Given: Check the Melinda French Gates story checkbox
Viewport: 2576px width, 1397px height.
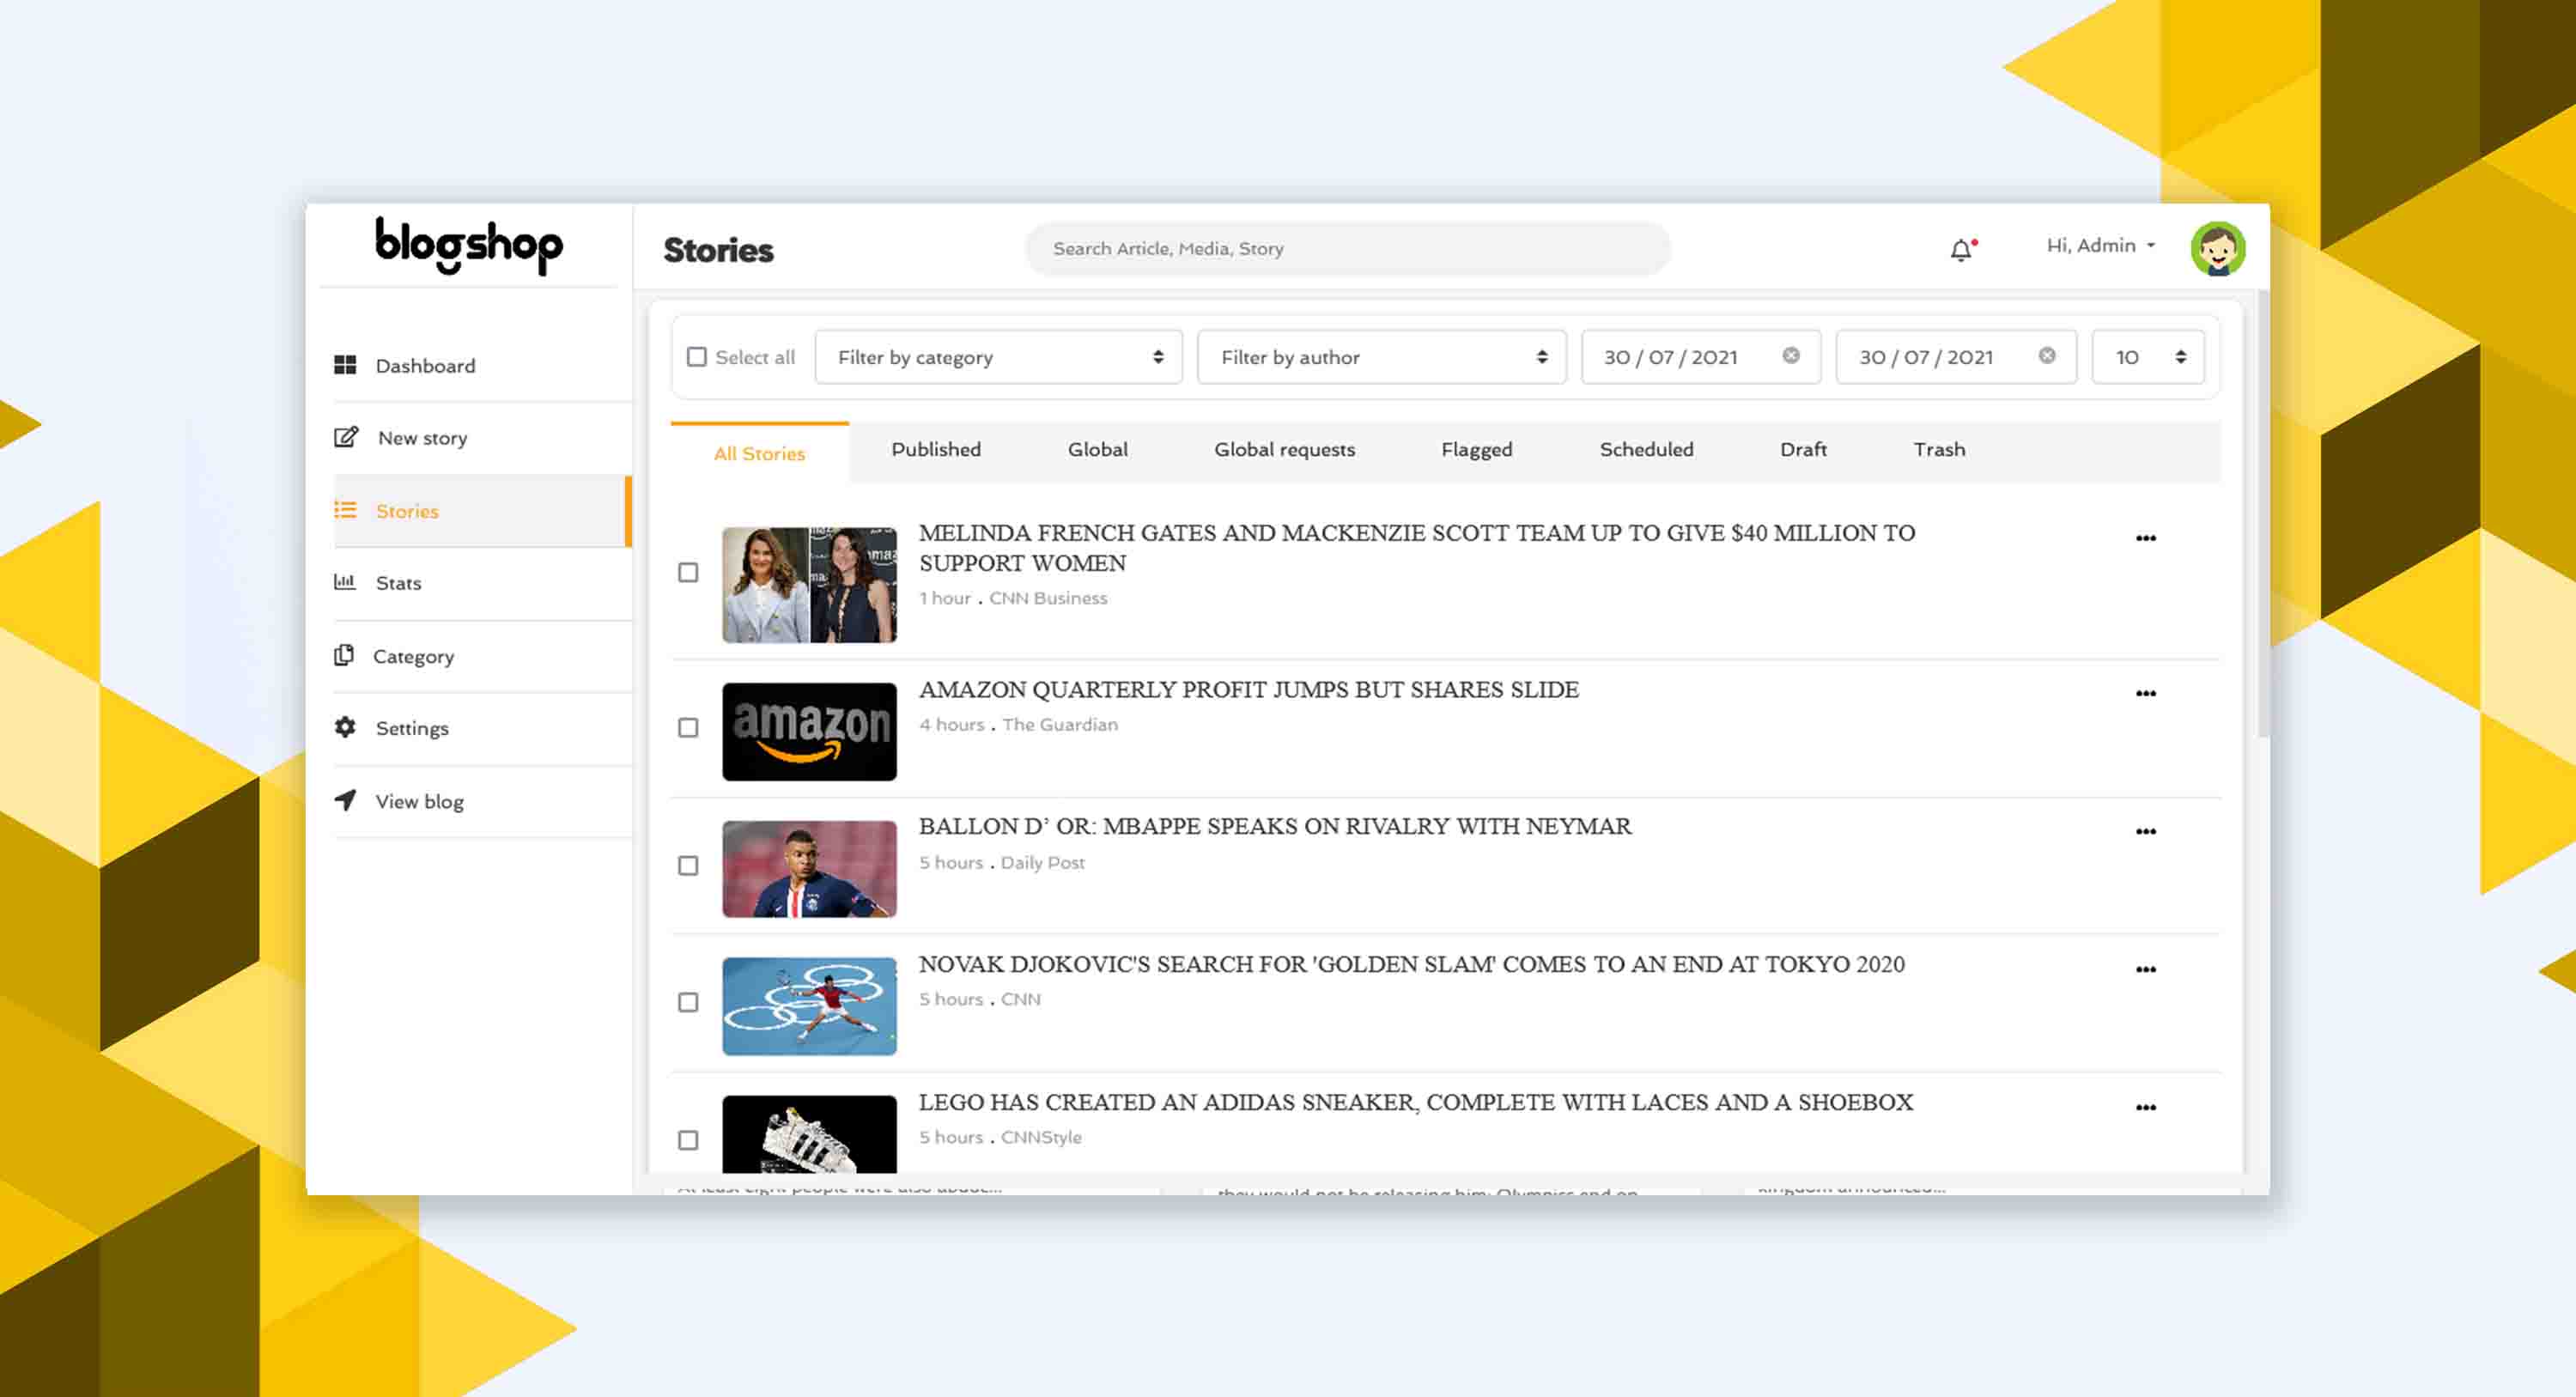Looking at the screenshot, I should coord(688,572).
